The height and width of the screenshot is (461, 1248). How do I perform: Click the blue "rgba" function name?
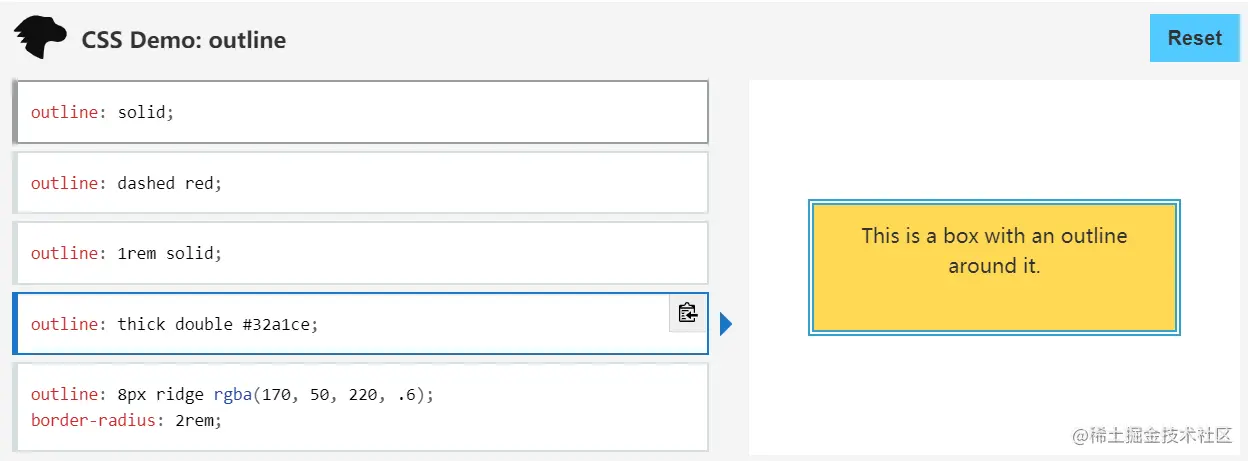[x=232, y=394]
